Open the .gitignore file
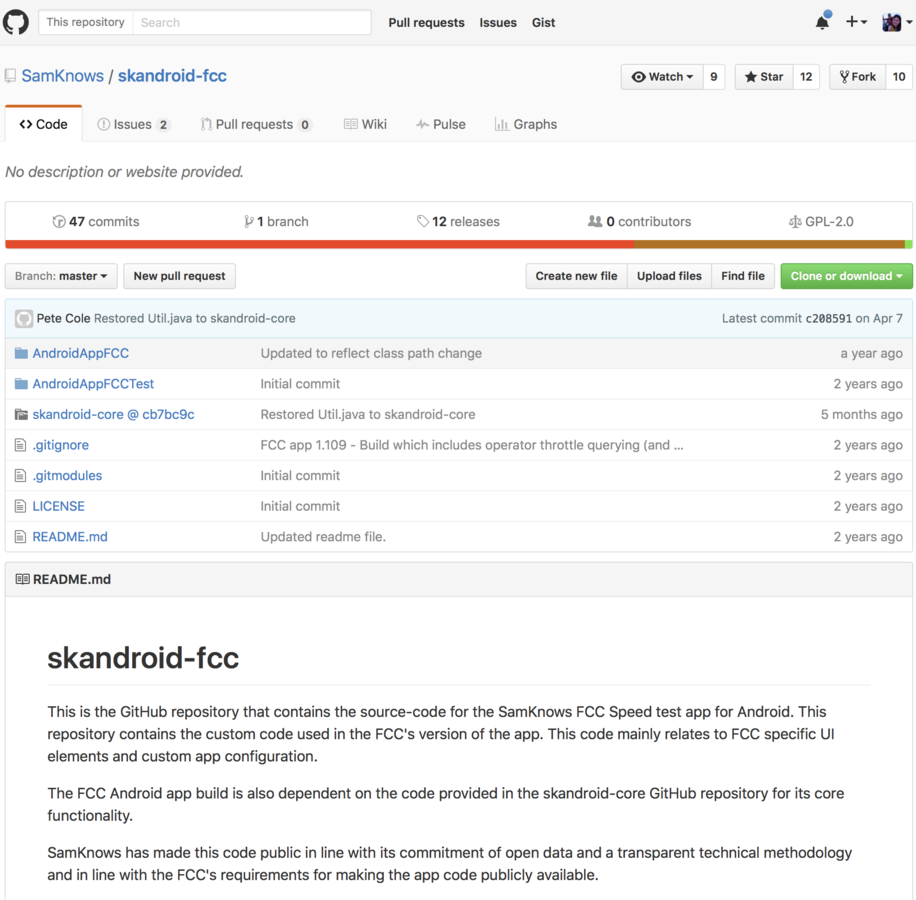 61,445
